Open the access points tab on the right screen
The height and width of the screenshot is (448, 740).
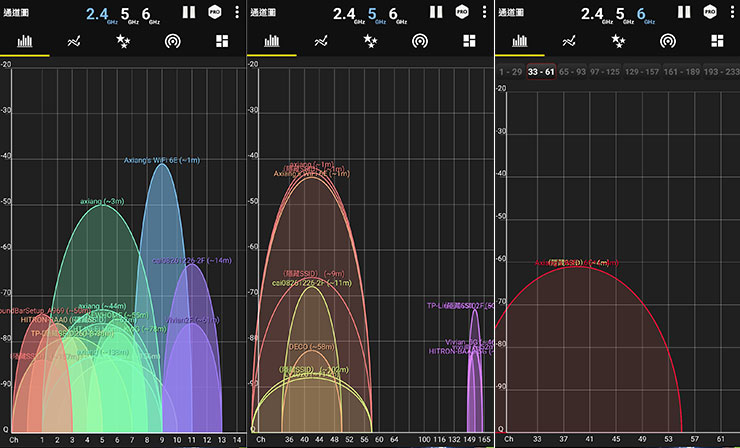point(666,41)
